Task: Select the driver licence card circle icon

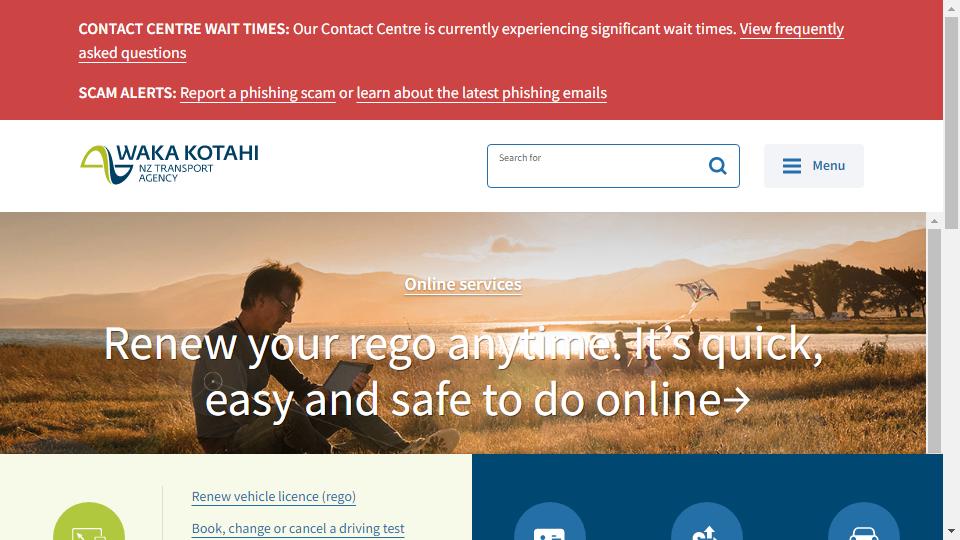Action: click(549, 521)
